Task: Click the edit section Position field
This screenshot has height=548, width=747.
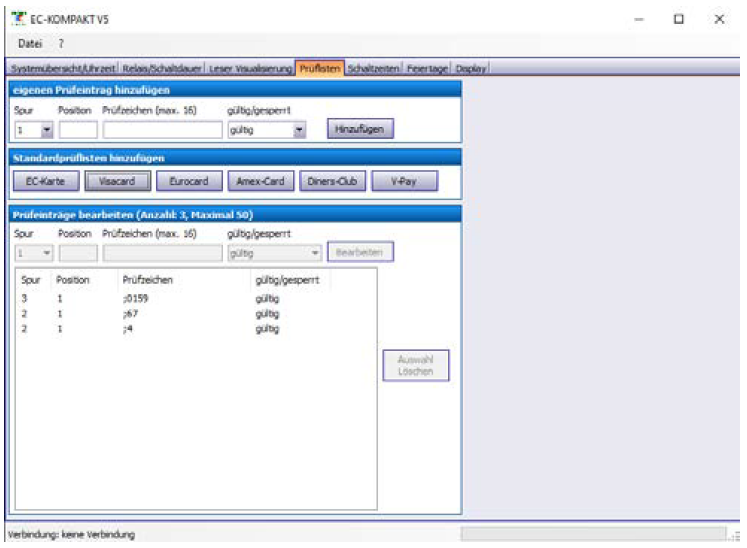Action: 78,253
